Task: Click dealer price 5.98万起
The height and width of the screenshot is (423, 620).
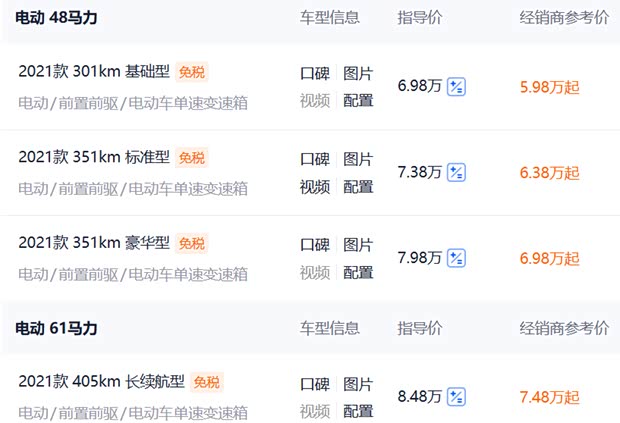Action: pos(549,87)
